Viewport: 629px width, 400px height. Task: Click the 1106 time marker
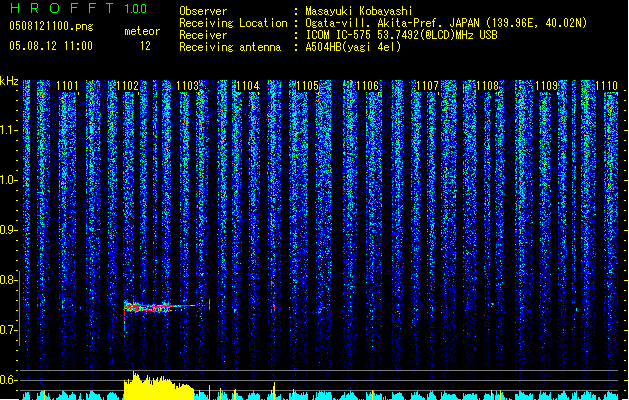pos(367,86)
